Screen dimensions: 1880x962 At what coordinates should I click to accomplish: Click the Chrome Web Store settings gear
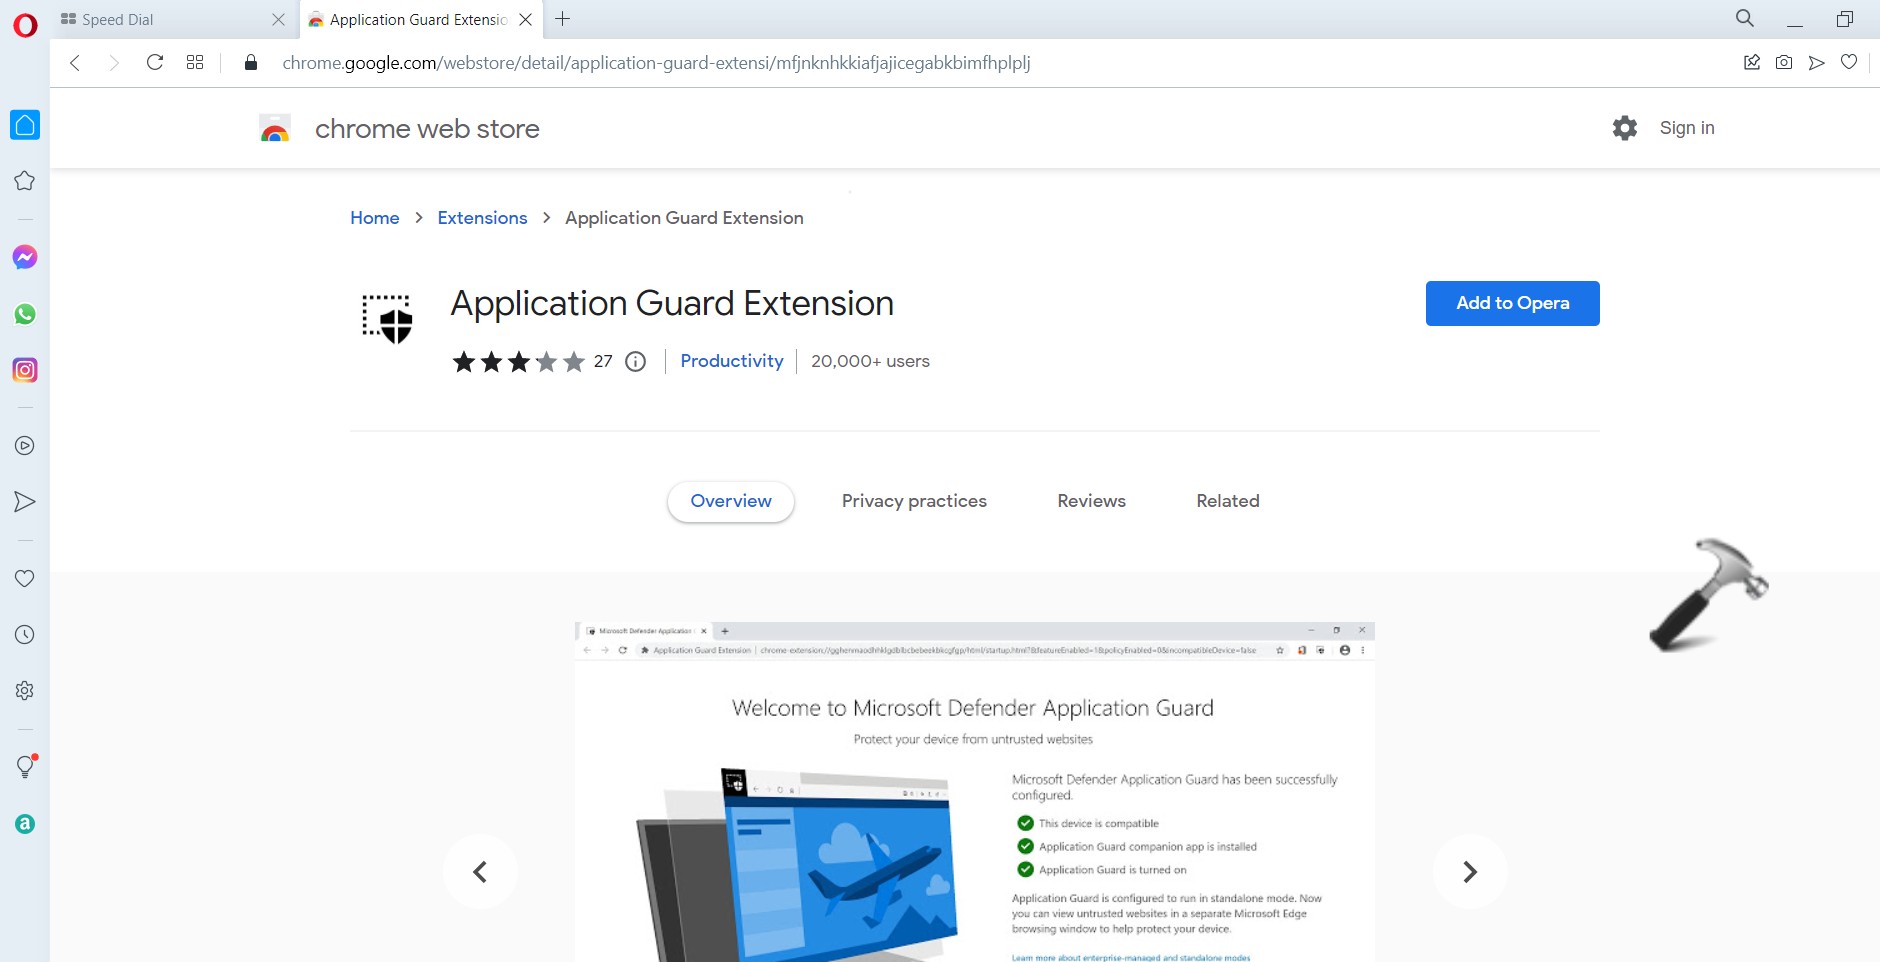1625,128
